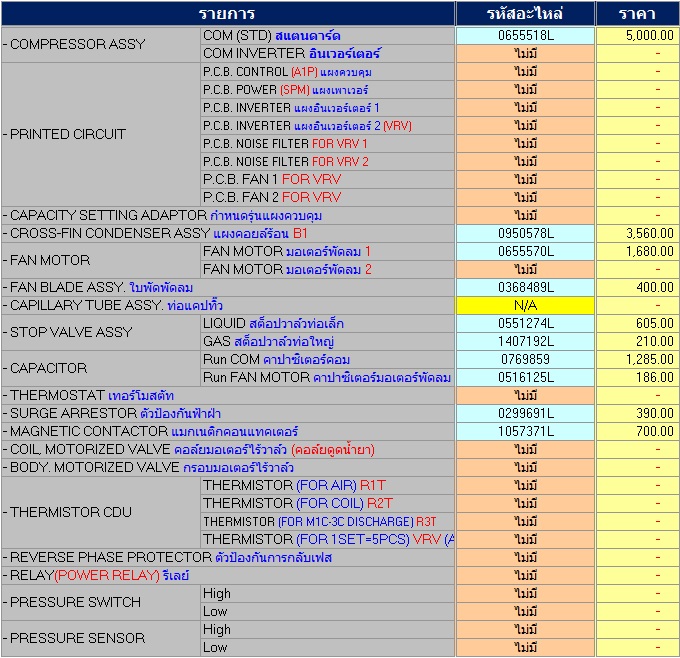
Task: Select THERMISTOR CDU category cell
Action: (x=101, y=512)
